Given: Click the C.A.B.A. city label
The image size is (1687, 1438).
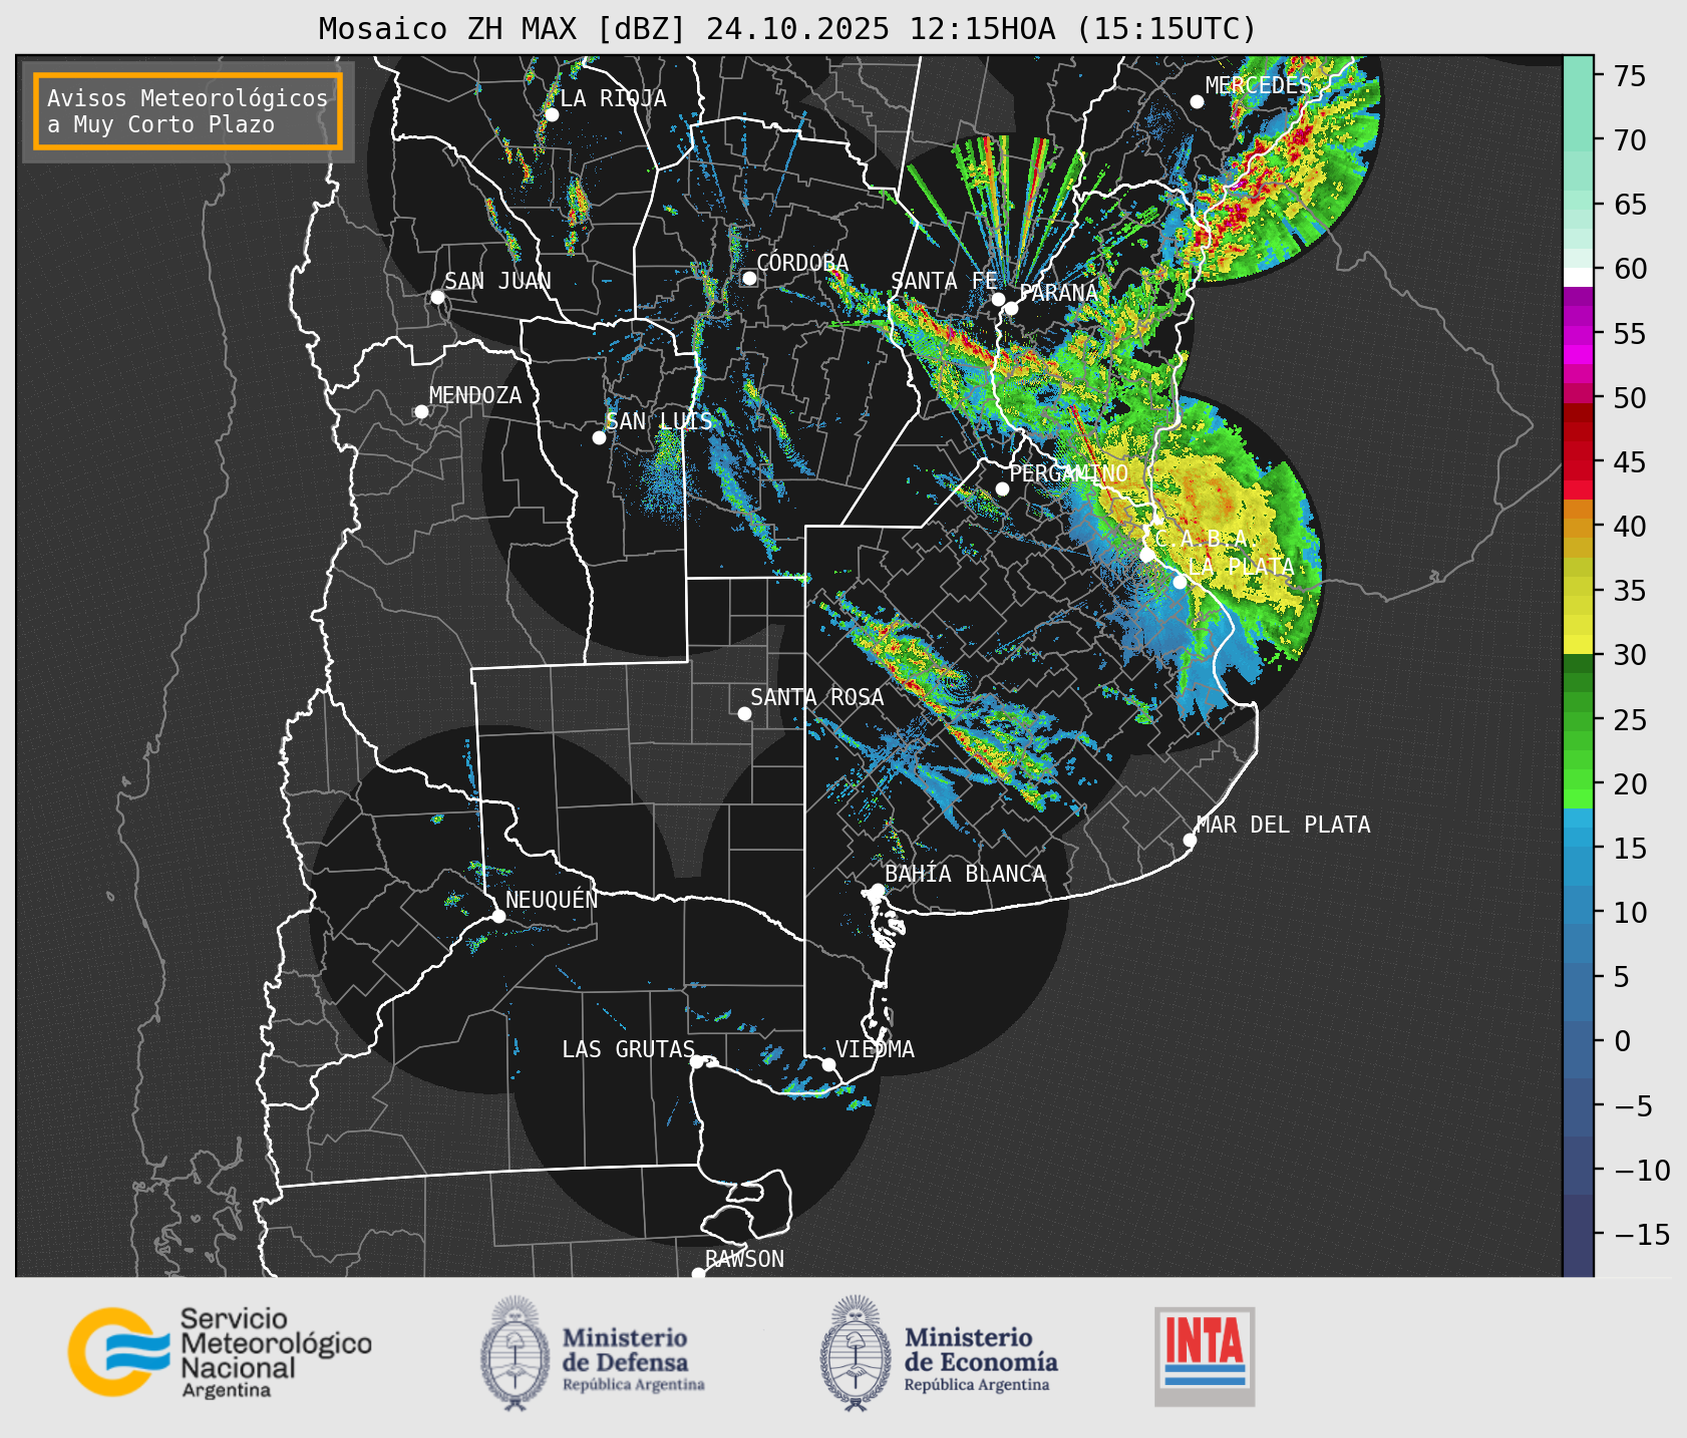Looking at the screenshot, I should tap(1201, 539).
